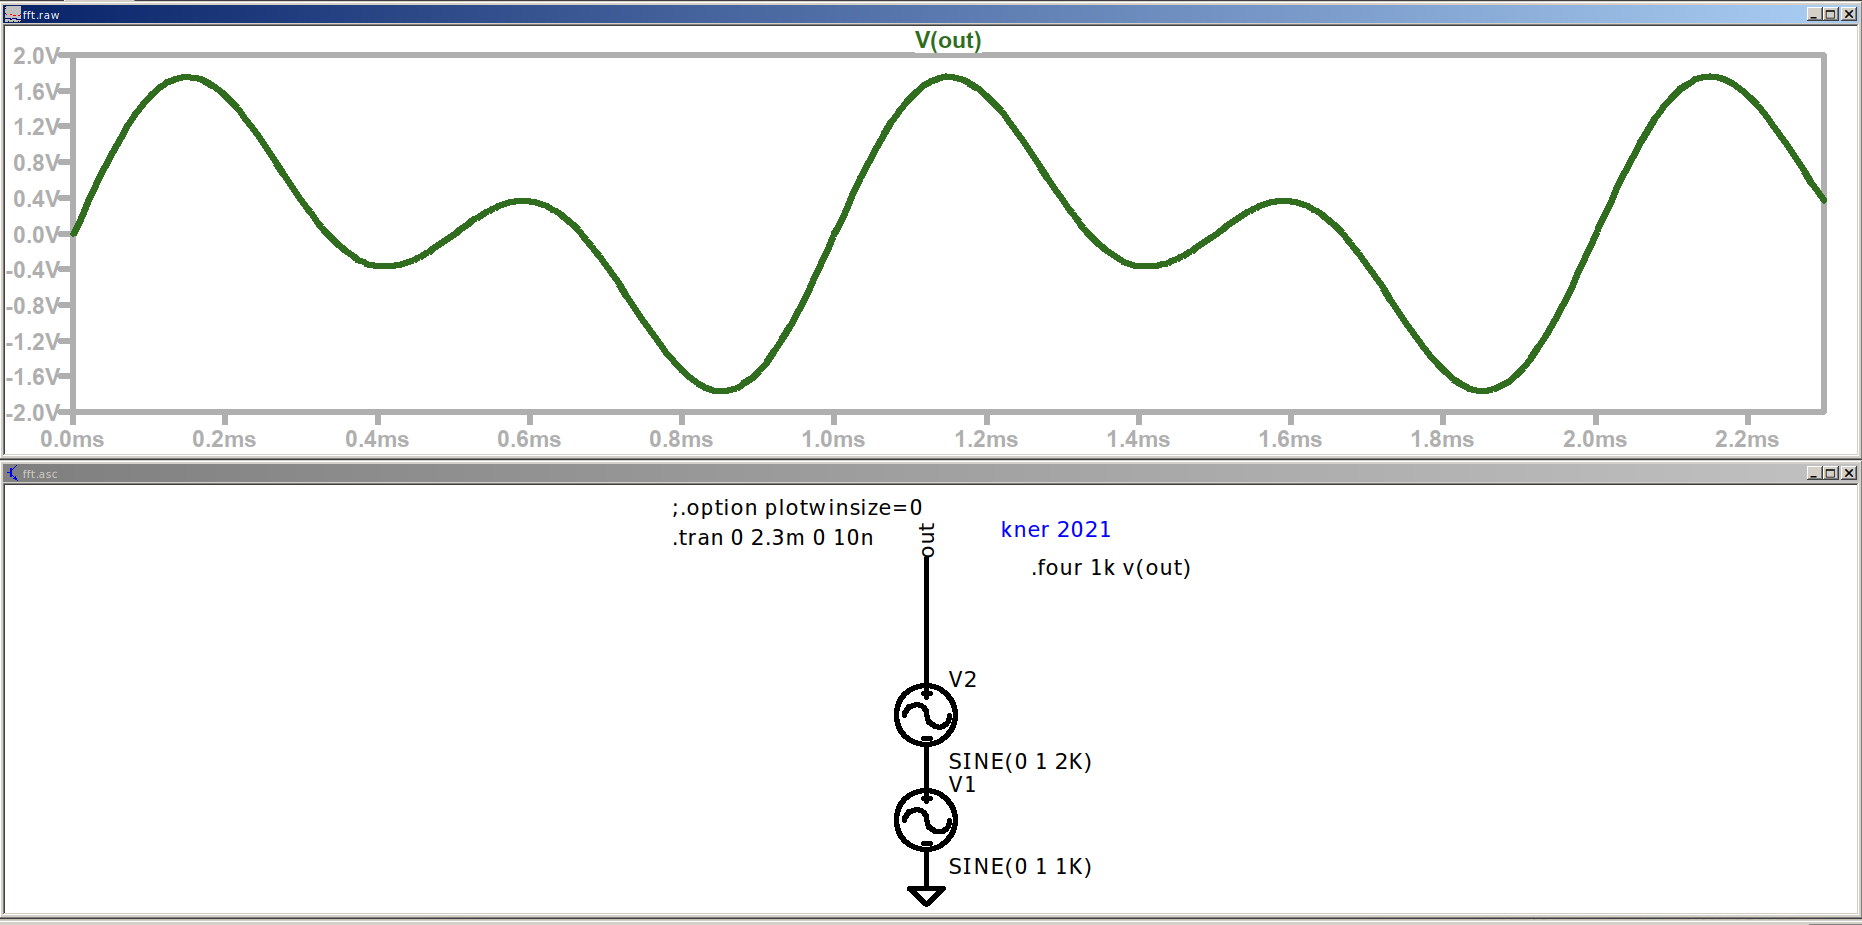Select the .four 1k v(out) directive
Viewport: 1862px width, 925px height.
(1110, 568)
